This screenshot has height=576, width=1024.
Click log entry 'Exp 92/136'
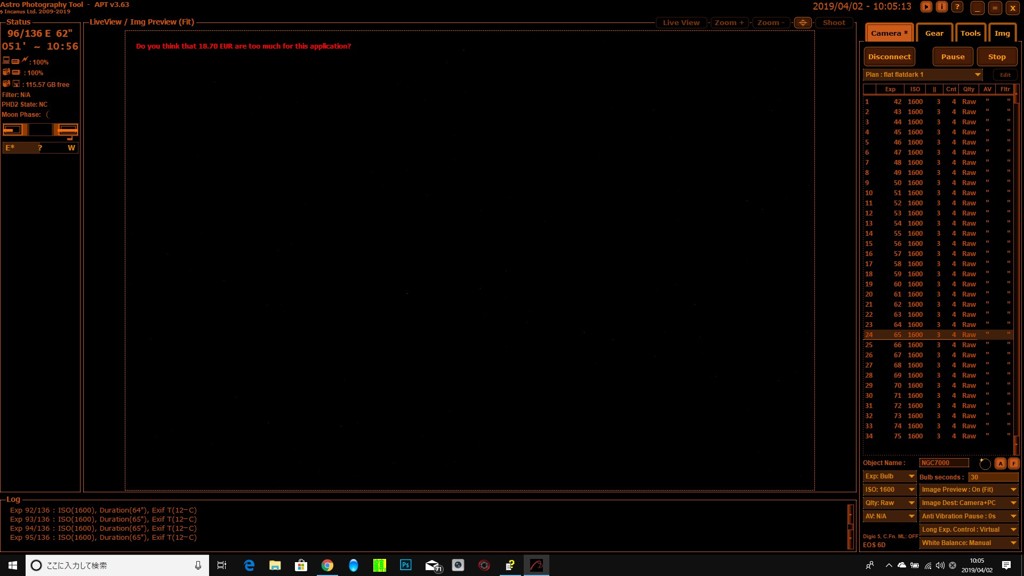pos(103,511)
